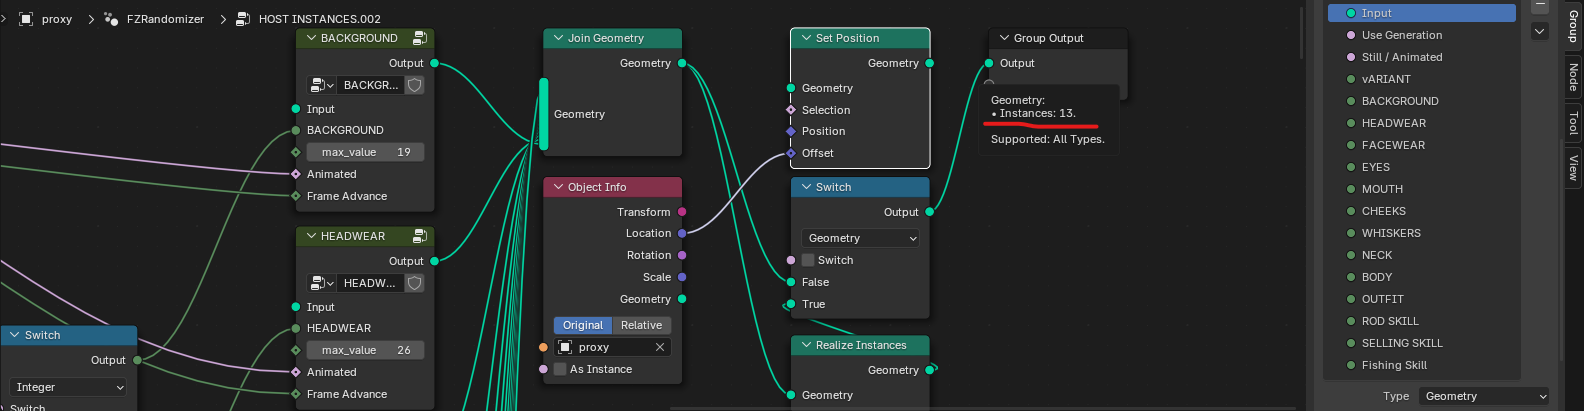
Task: Click the Location output socket of Object Info
Action: click(682, 233)
